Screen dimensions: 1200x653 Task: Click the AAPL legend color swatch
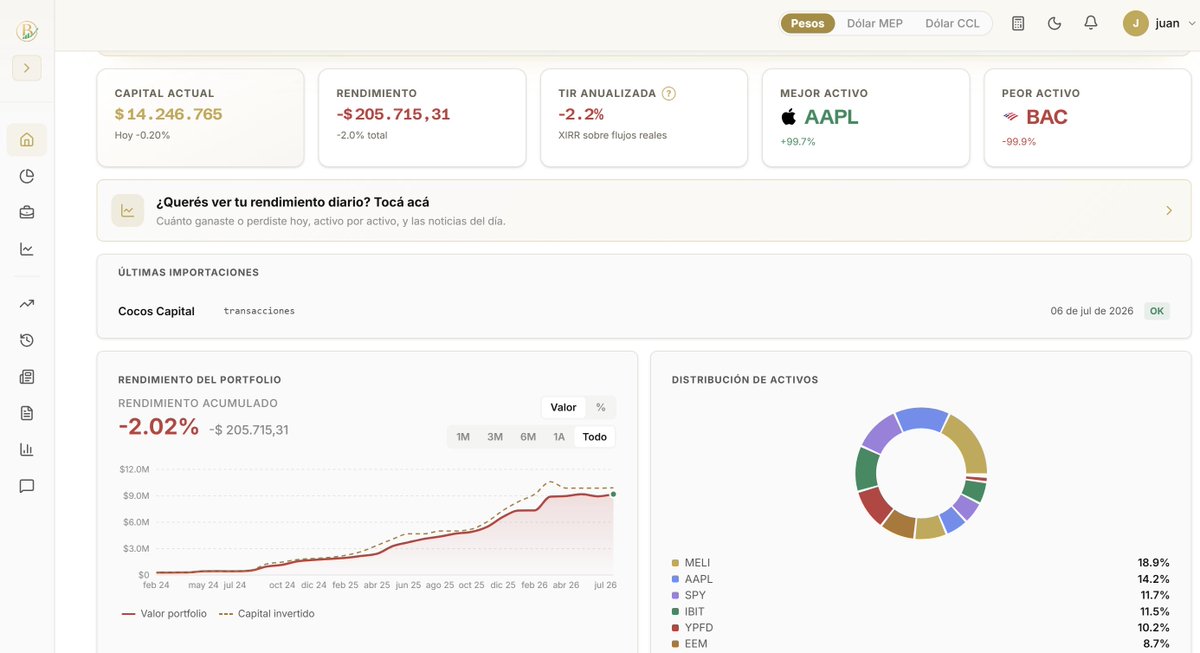pos(675,579)
